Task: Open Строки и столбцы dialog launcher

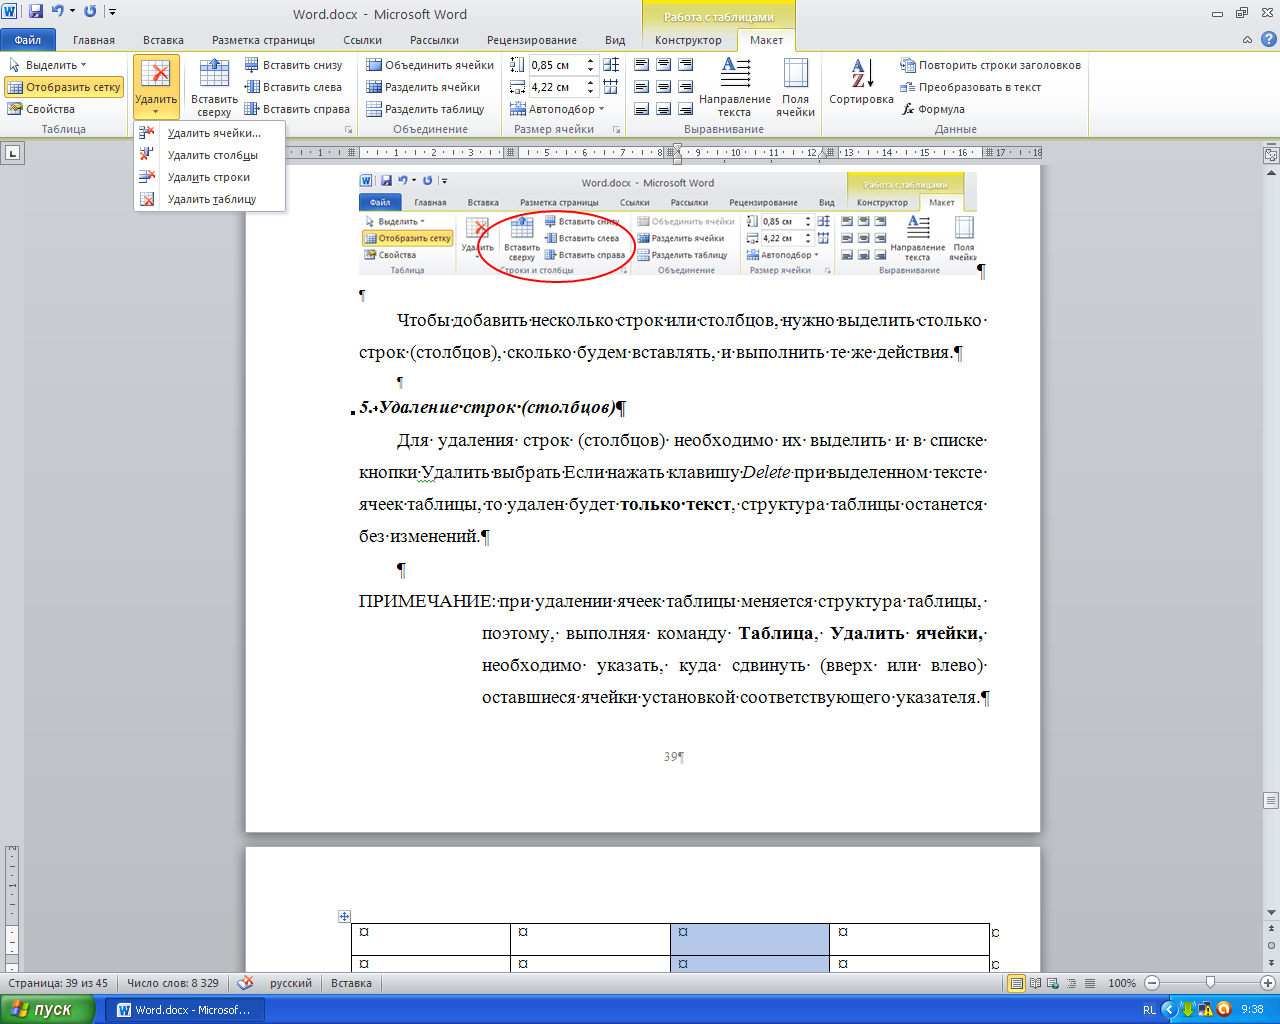Action: [x=349, y=130]
